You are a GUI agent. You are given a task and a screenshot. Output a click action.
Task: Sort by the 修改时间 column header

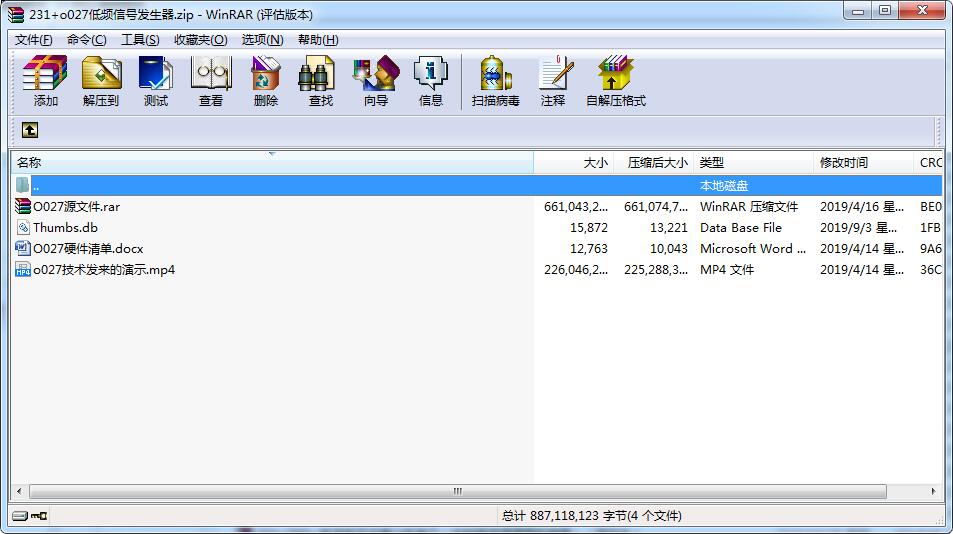pyautogui.click(x=863, y=163)
